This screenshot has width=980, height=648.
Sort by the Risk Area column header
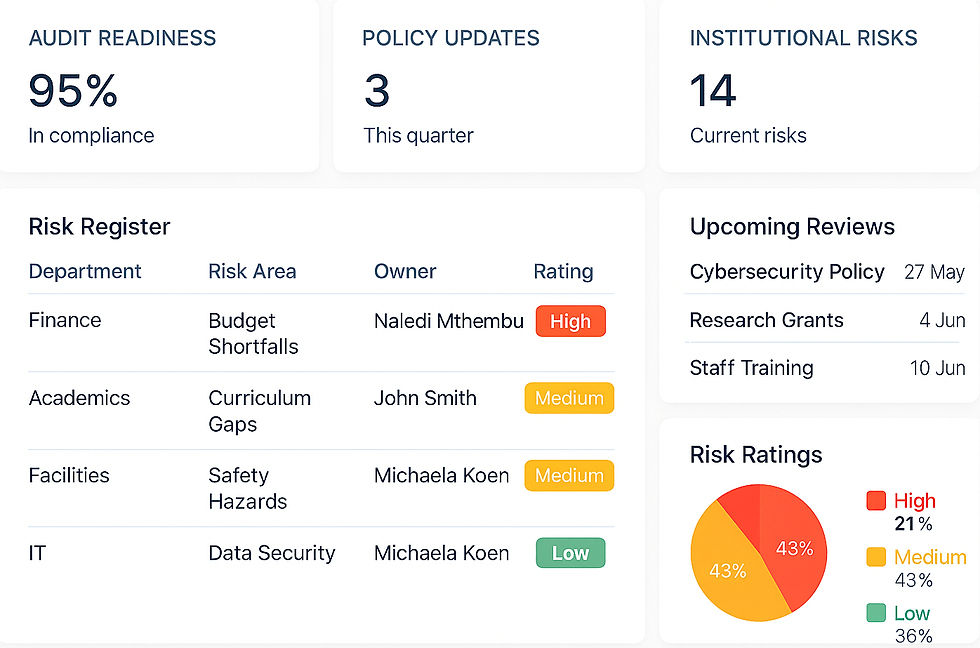coord(252,271)
